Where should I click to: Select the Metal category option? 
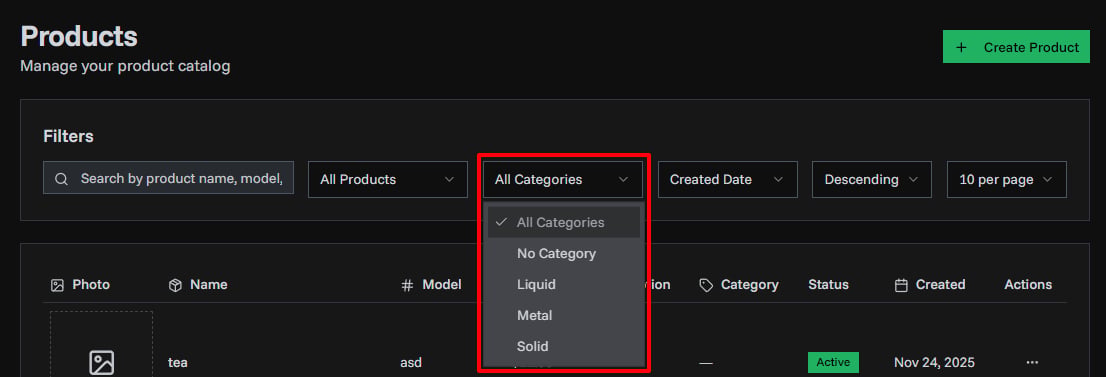(x=564, y=316)
